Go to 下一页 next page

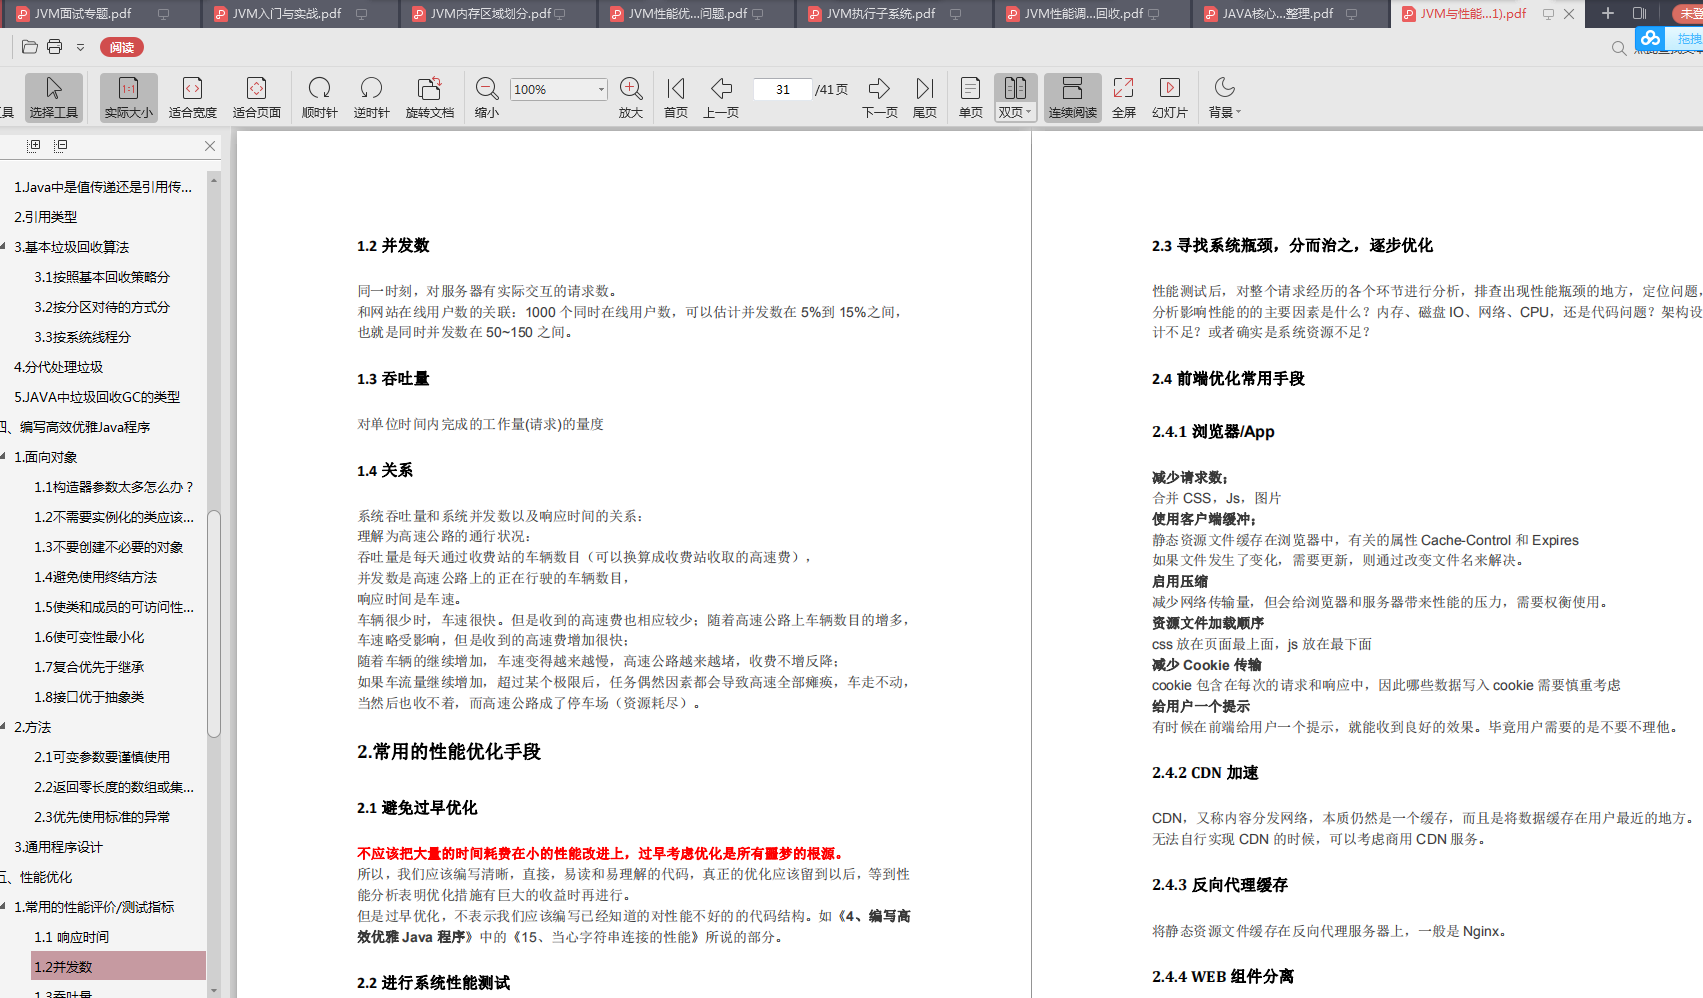point(880,97)
